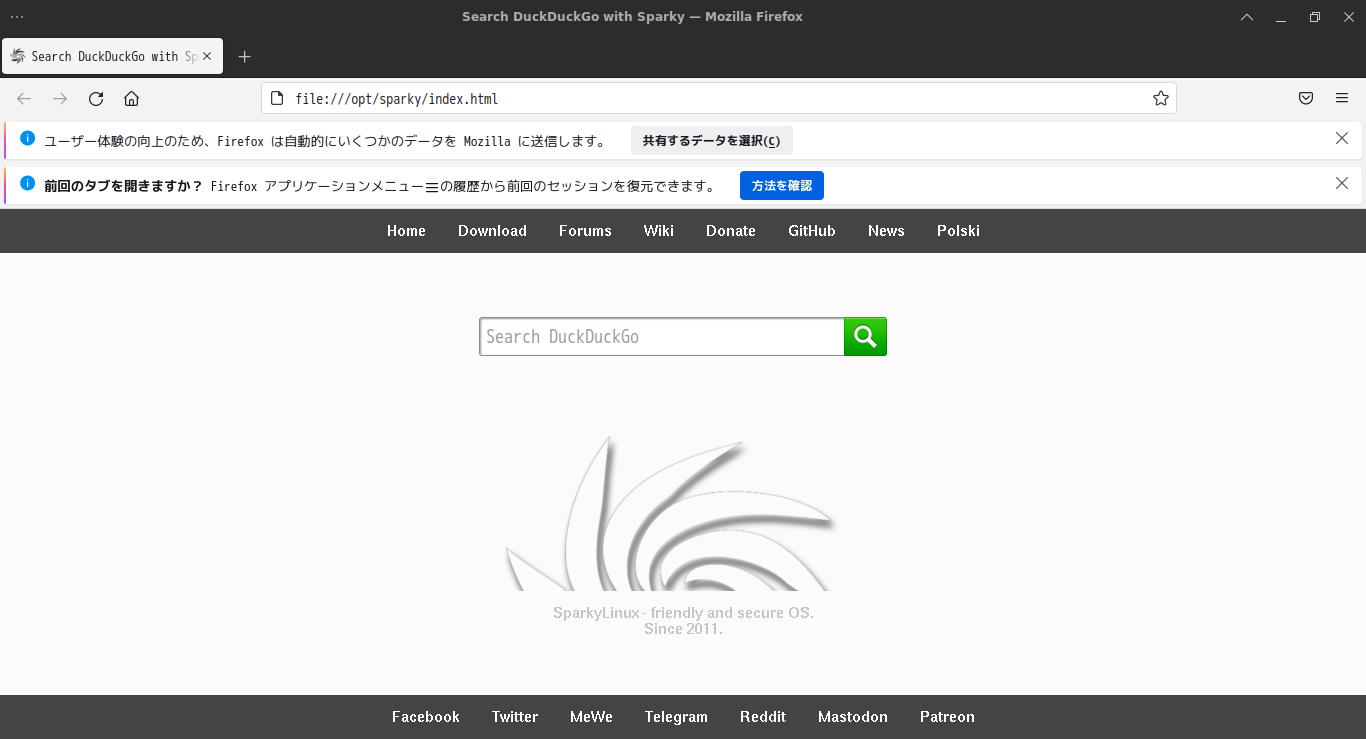This screenshot has height=739, width=1366.
Task: Open News in the top navigation
Action: 886,231
